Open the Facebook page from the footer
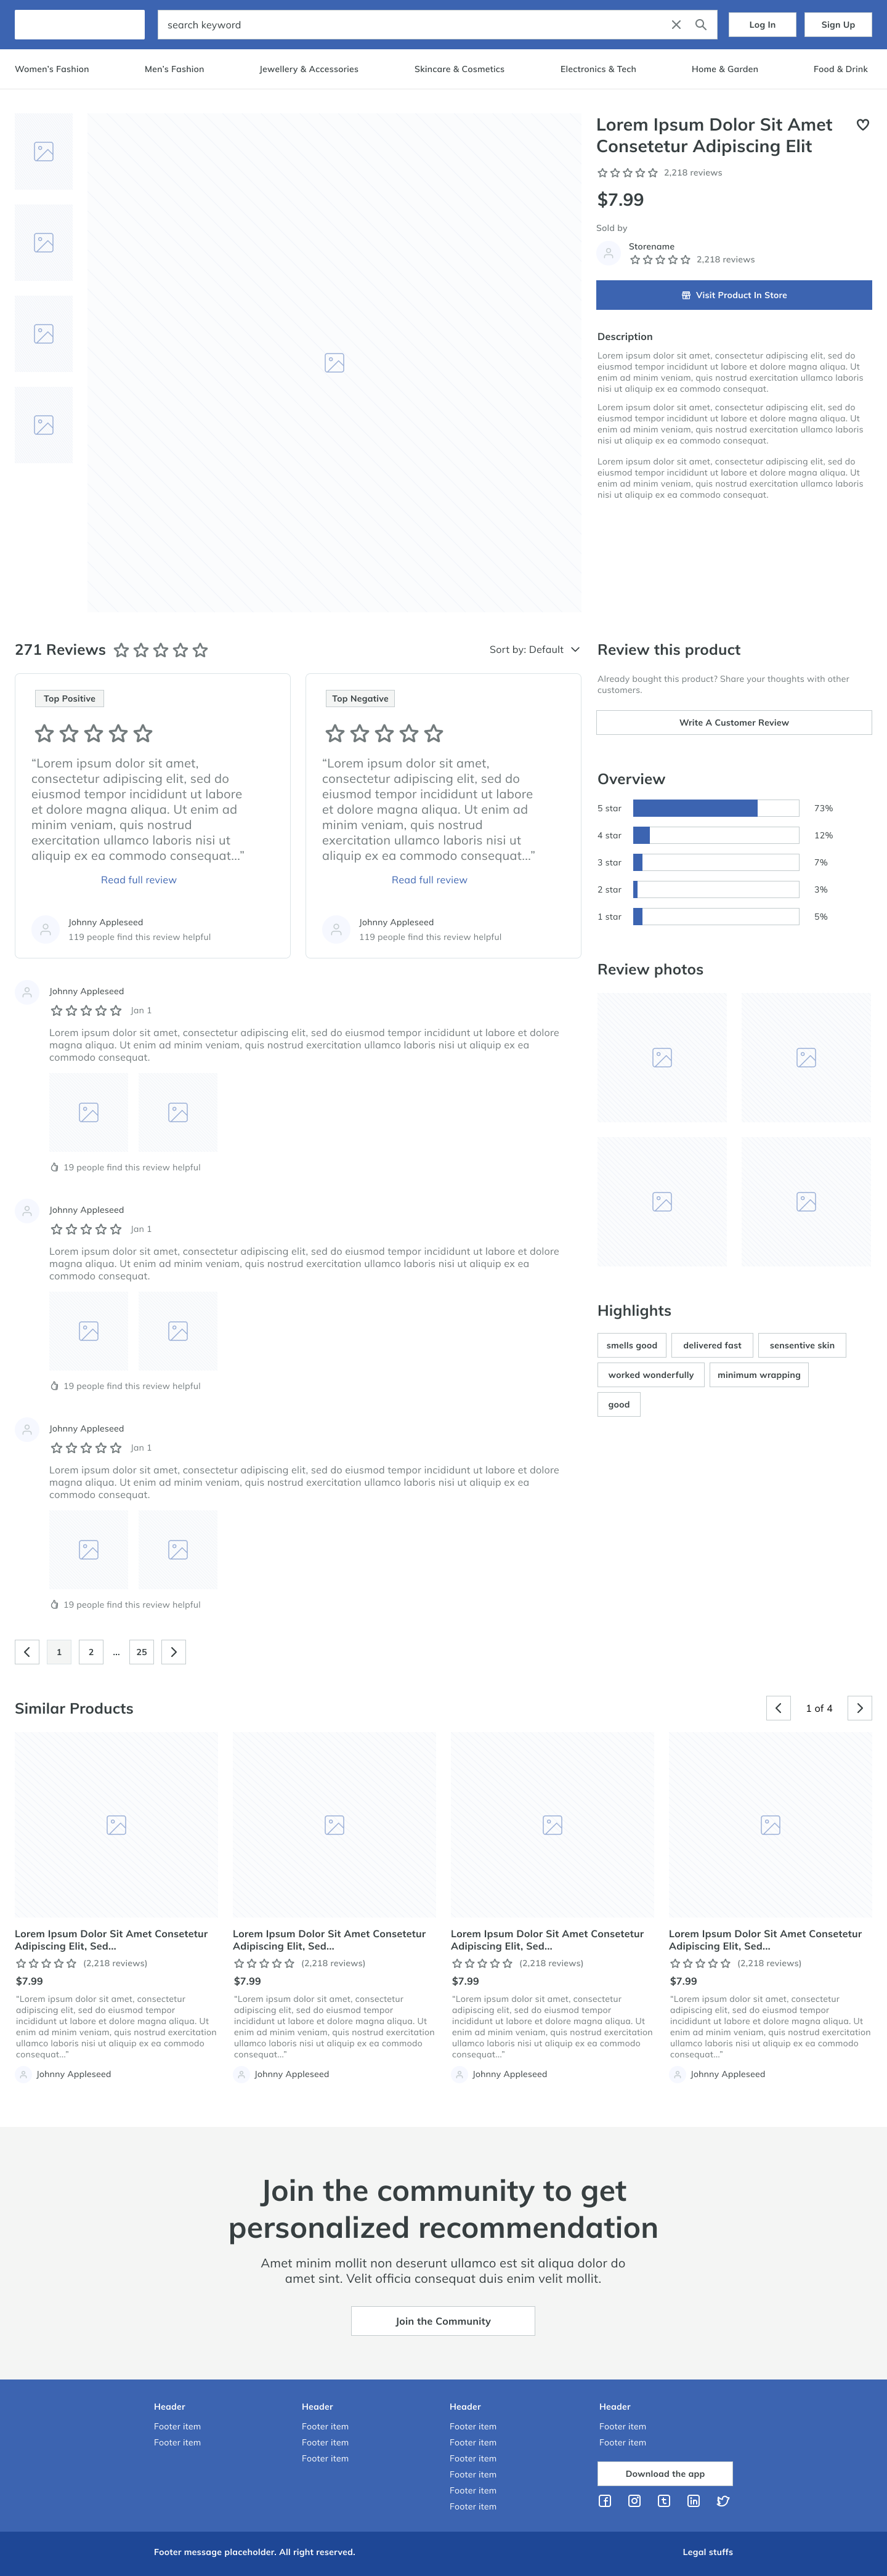Screen dimensions: 887x2576 click(x=605, y=2501)
